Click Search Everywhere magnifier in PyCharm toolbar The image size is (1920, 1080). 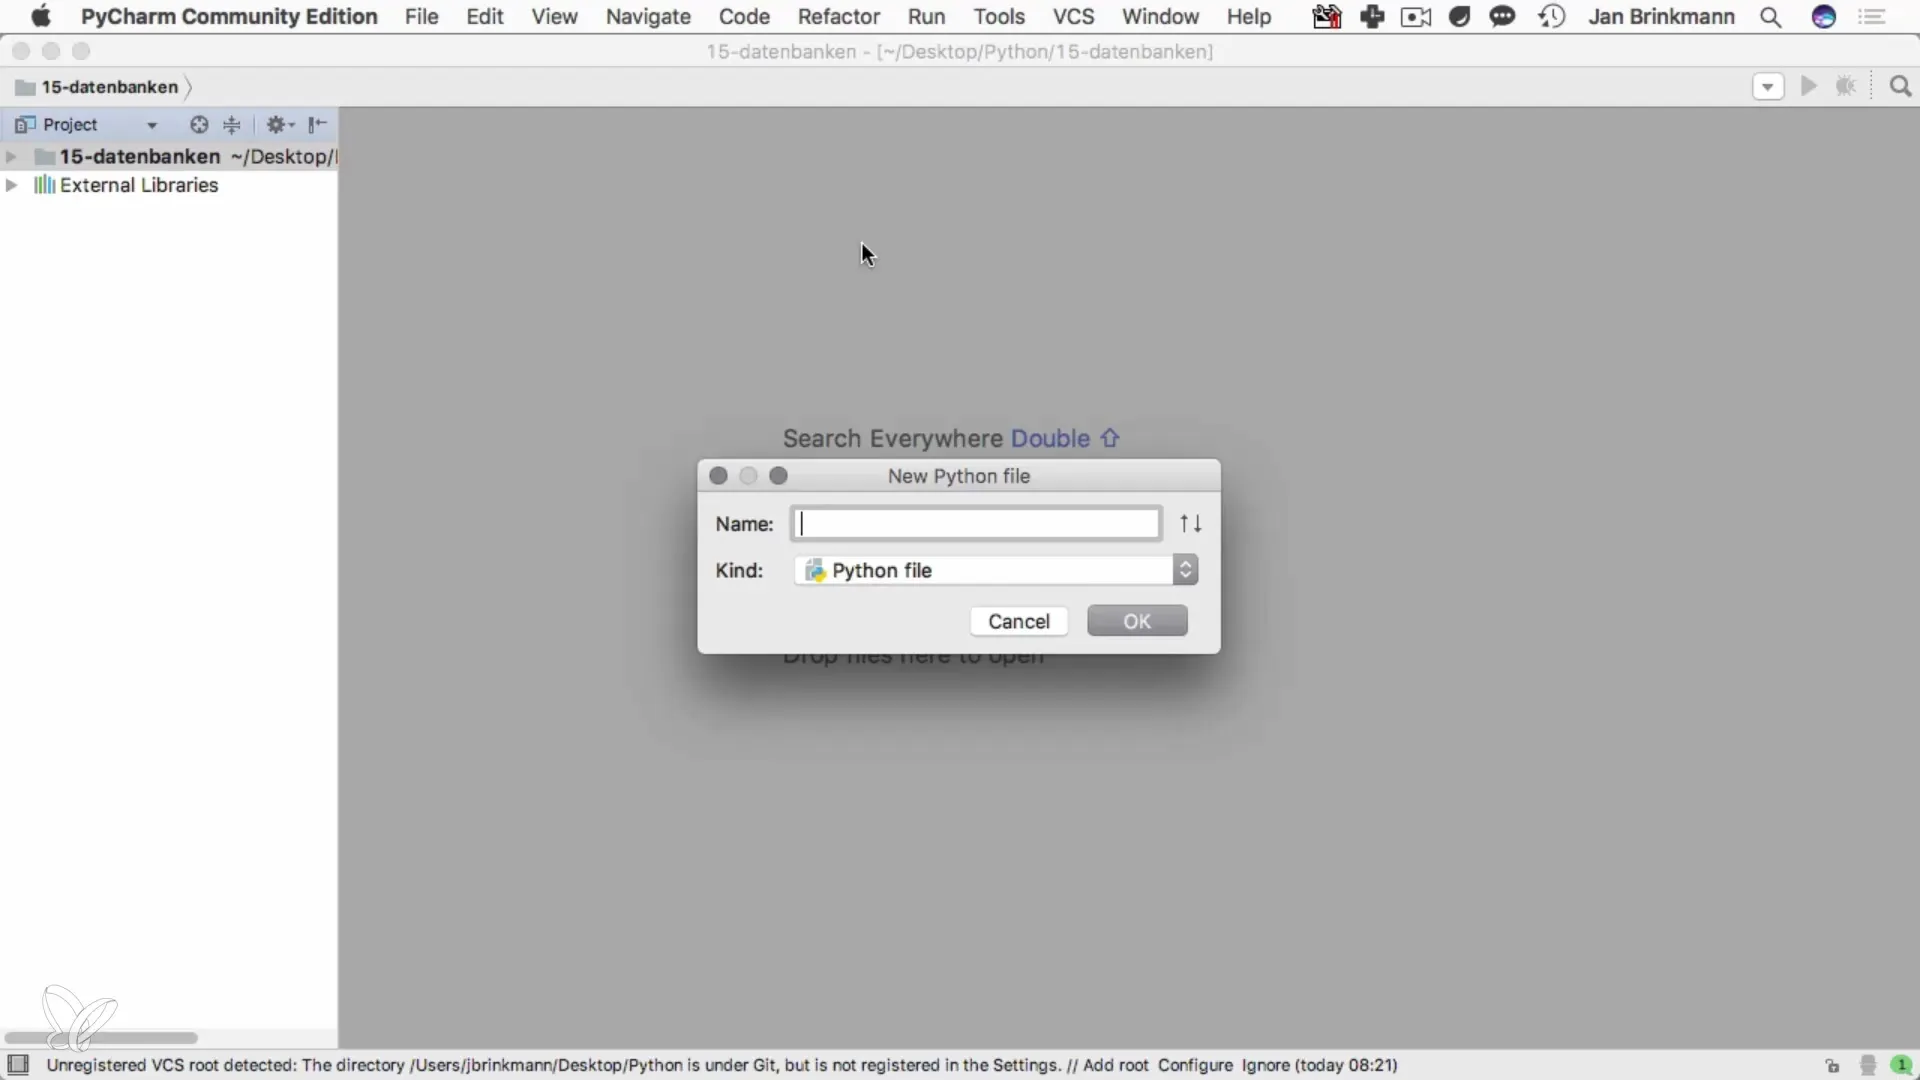click(x=1900, y=87)
